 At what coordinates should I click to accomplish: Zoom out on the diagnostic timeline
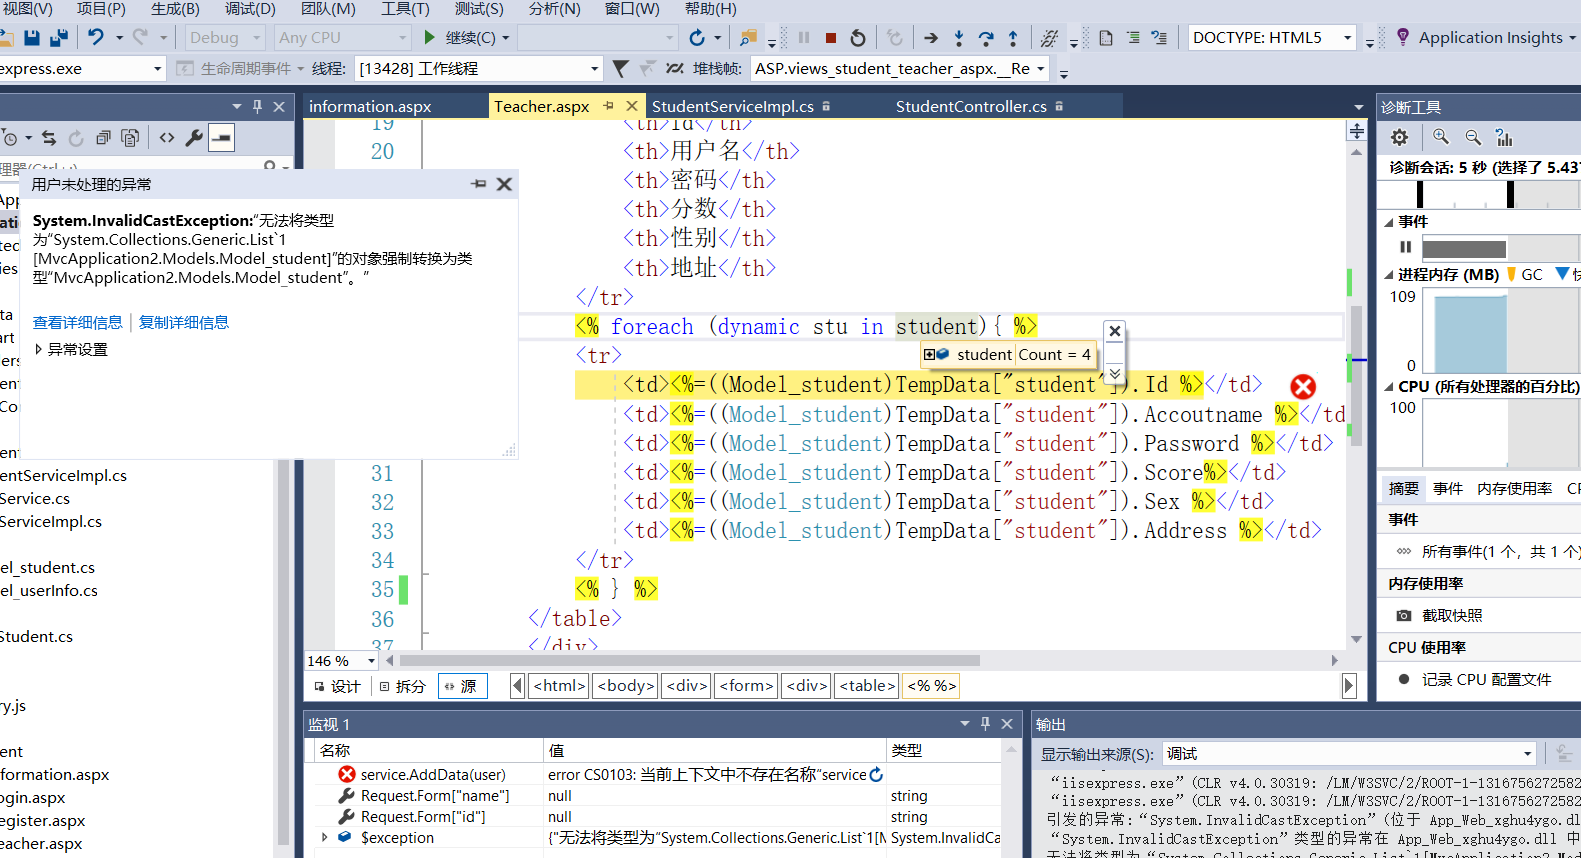click(1473, 137)
